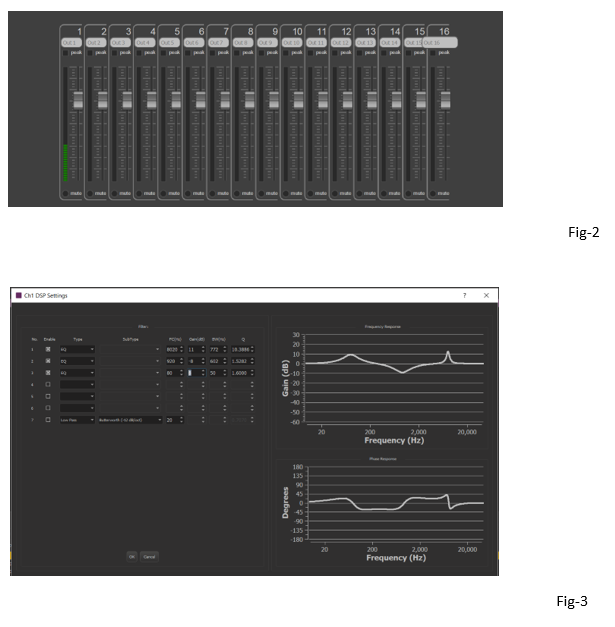This screenshot has width=615, height=627.
Task: Enable the Low Pass filter 7 checkbox
Action: tap(48, 420)
